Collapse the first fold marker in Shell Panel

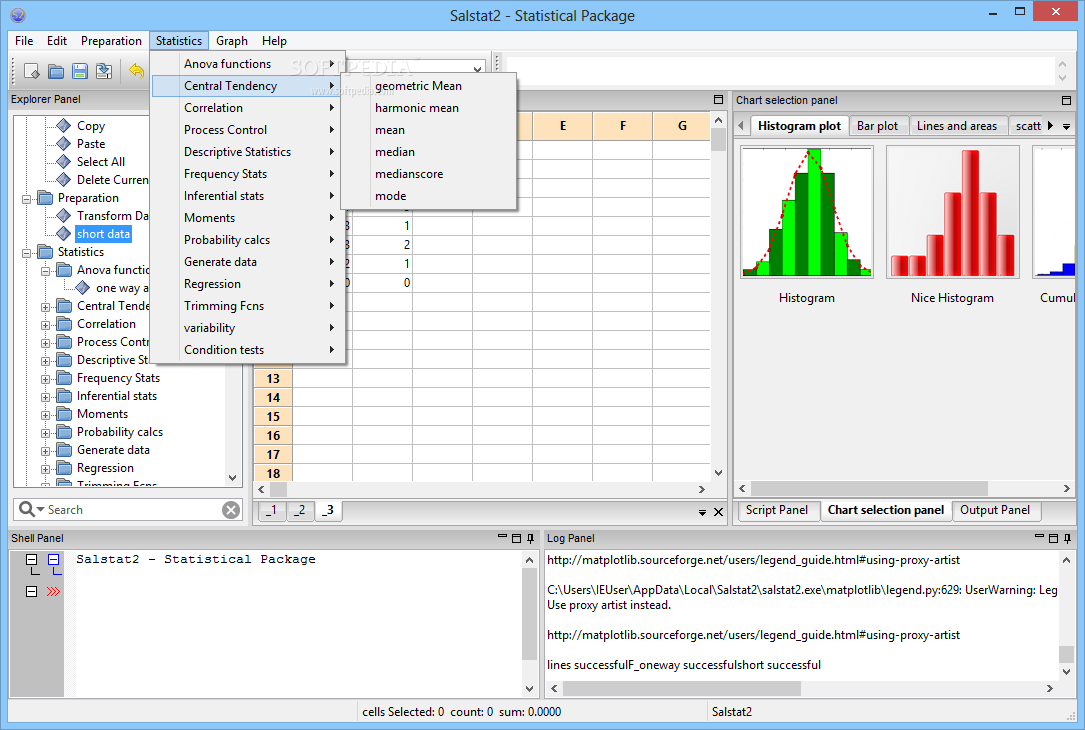pyautogui.click(x=31, y=559)
